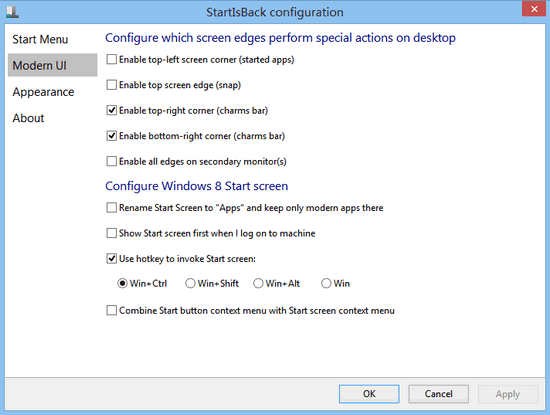Image resolution: width=550 pixels, height=415 pixels.
Task: Enable top screen edge (snap) checkbox
Action: point(112,85)
